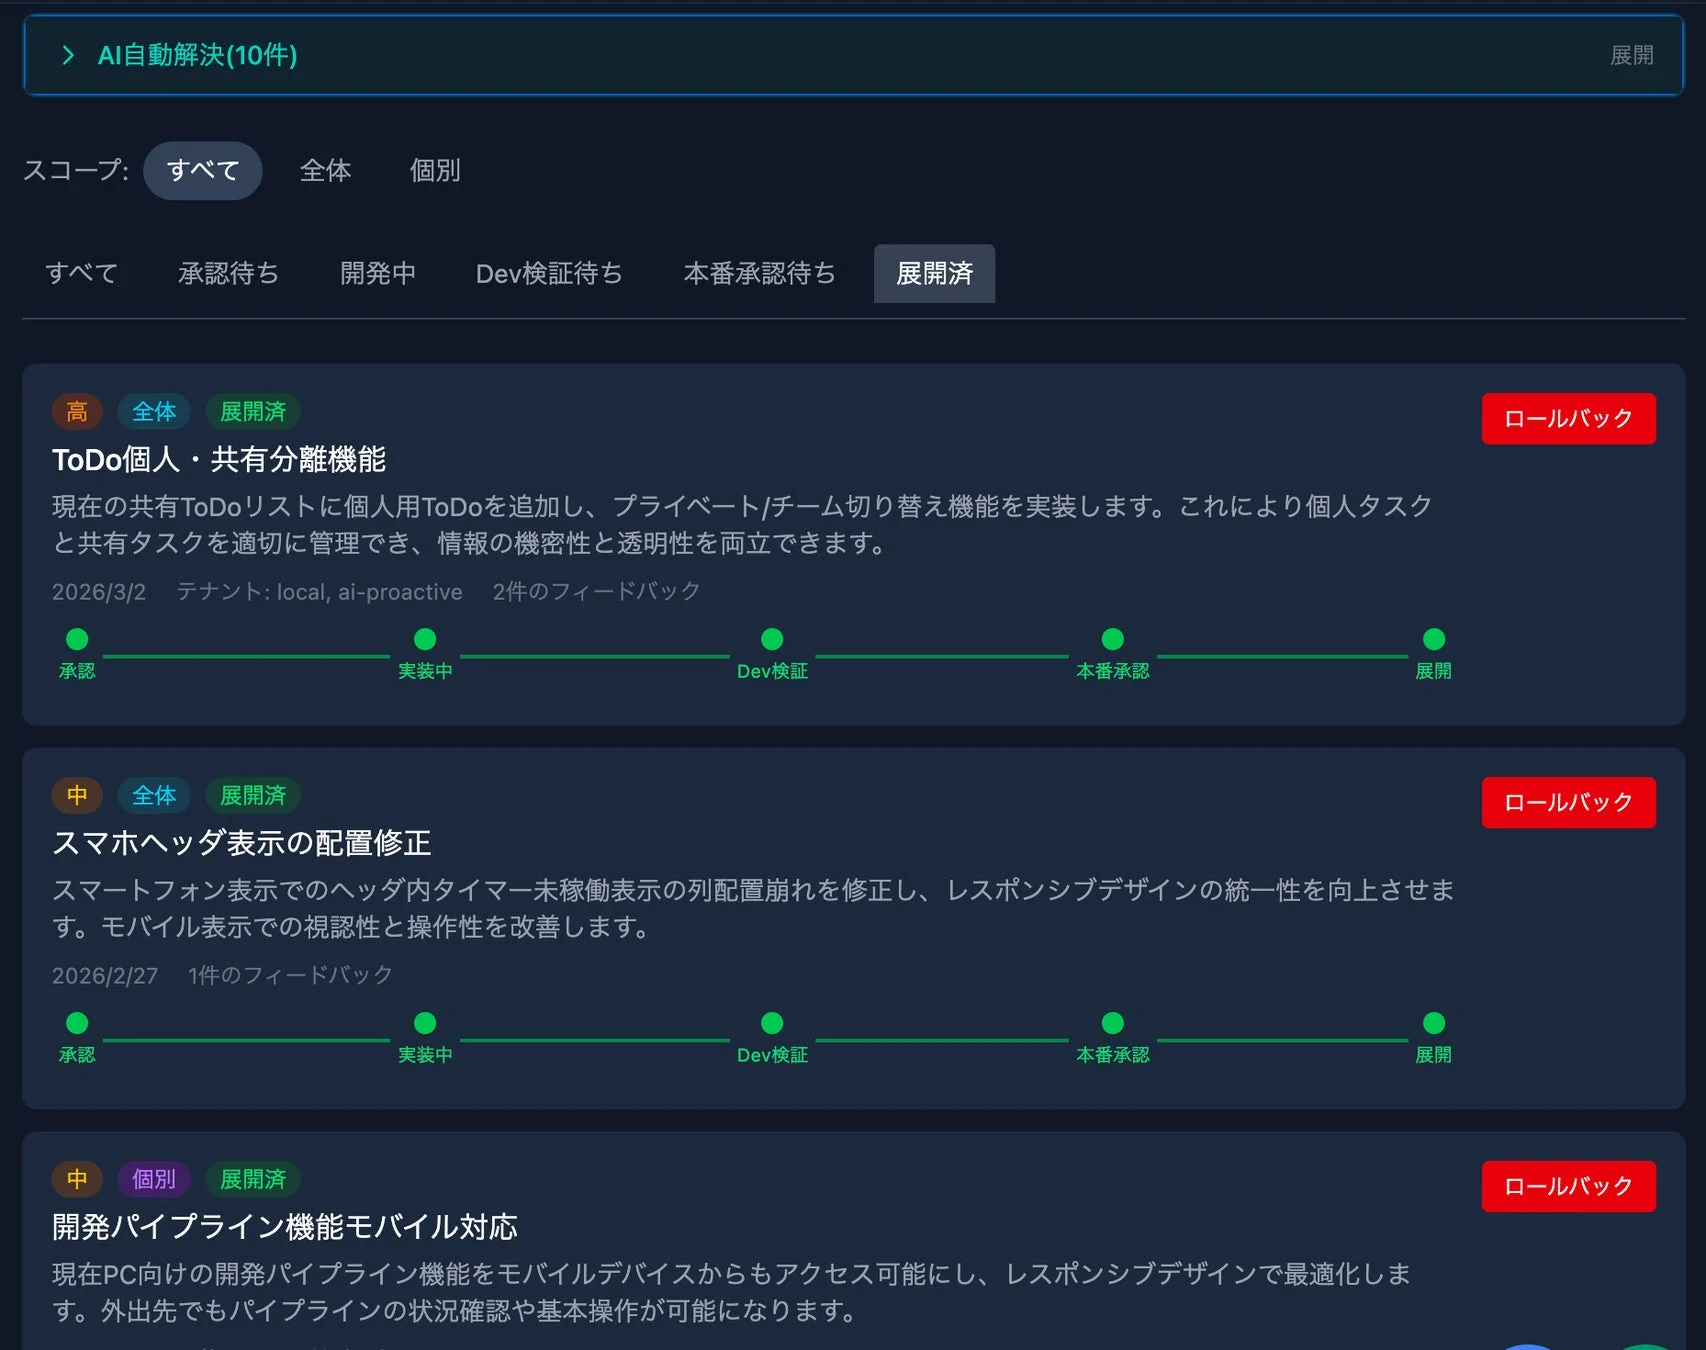
Task: Click the Dev検証 milestone dot on スマホヘッダ表示の配置修正
Action: point(771,1023)
